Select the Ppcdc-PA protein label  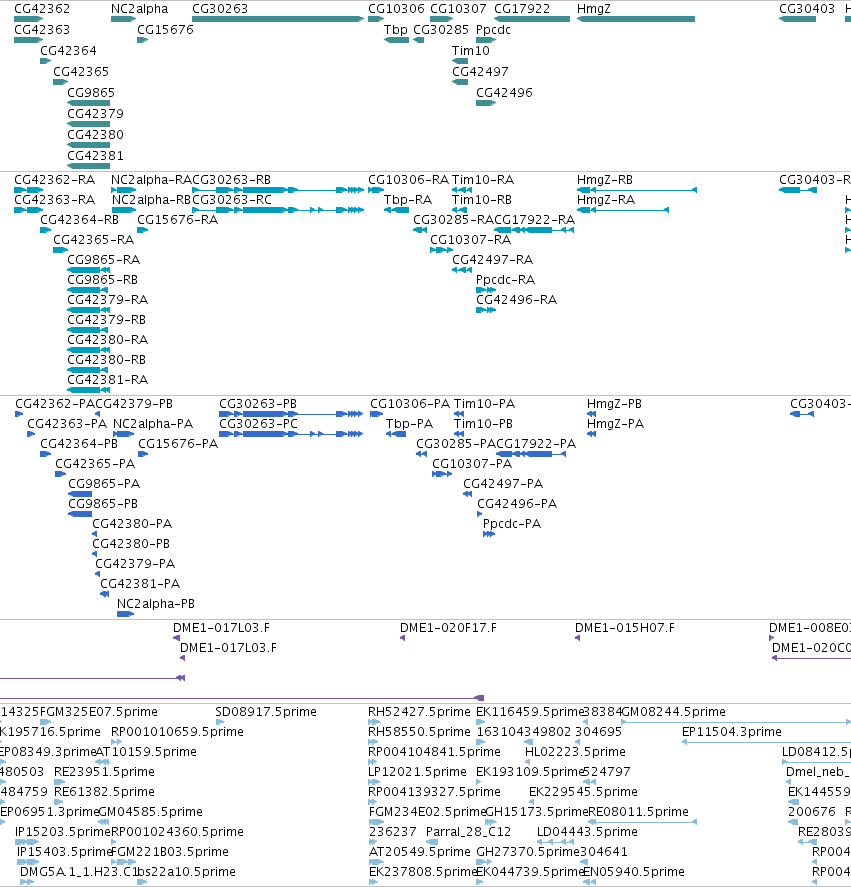512,524
